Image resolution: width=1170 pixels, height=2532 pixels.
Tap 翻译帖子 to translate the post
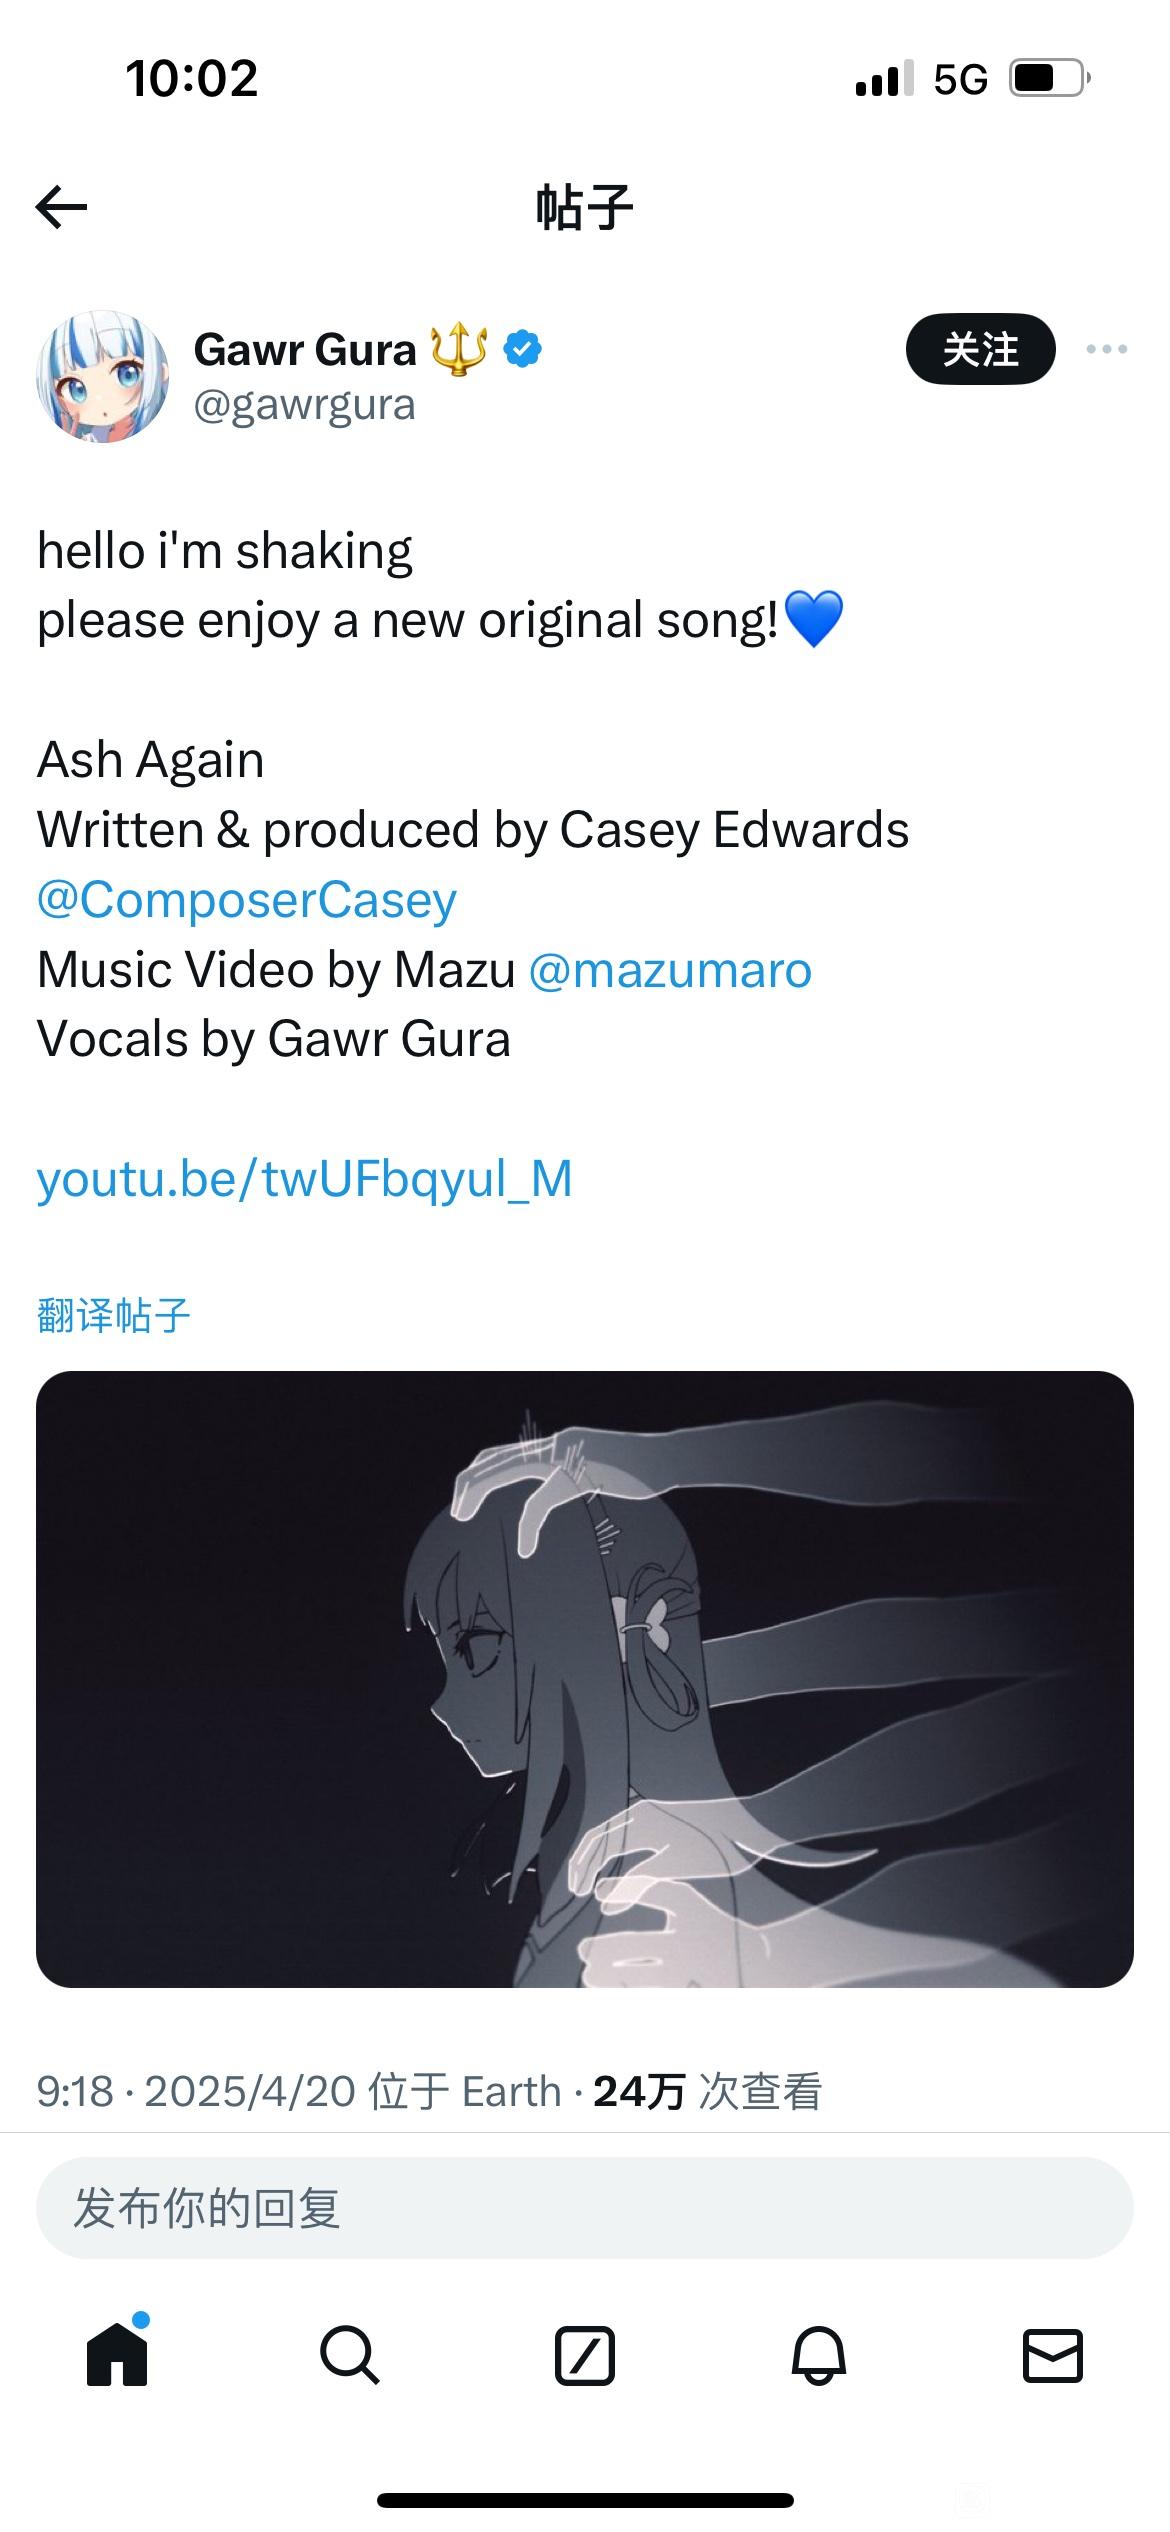pos(113,1315)
